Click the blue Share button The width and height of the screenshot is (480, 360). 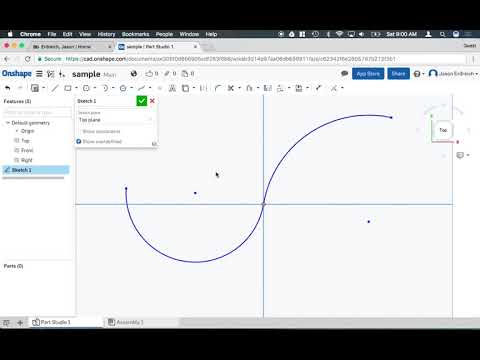pyautogui.click(x=398, y=74)
